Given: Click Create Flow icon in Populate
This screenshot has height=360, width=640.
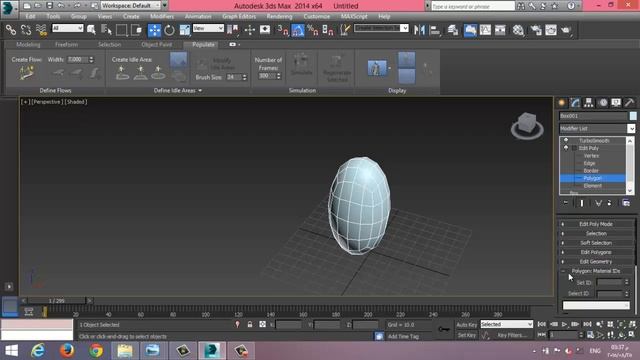Looking at the screenshot, I should tap(26, 73).
